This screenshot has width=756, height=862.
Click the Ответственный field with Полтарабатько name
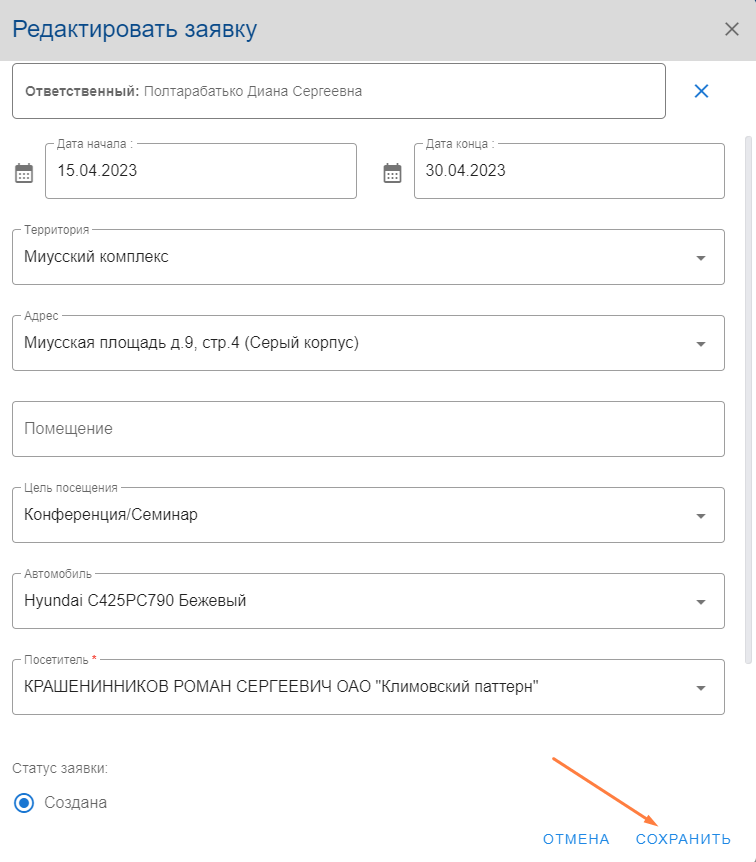338,91
